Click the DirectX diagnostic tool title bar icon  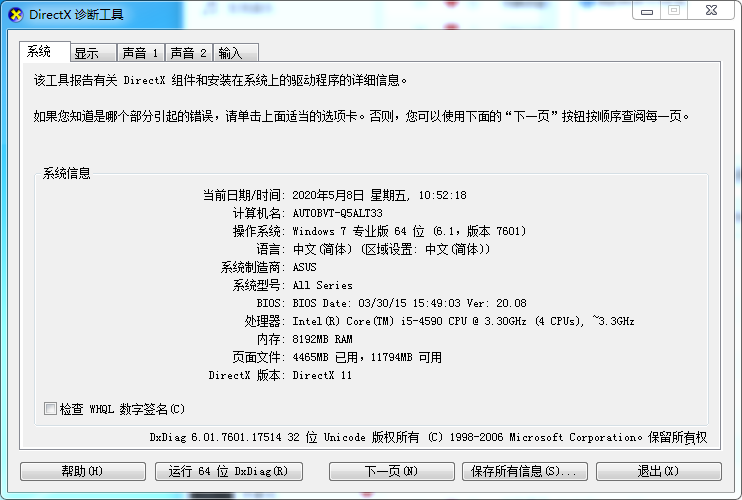click(x=16, y=15)
